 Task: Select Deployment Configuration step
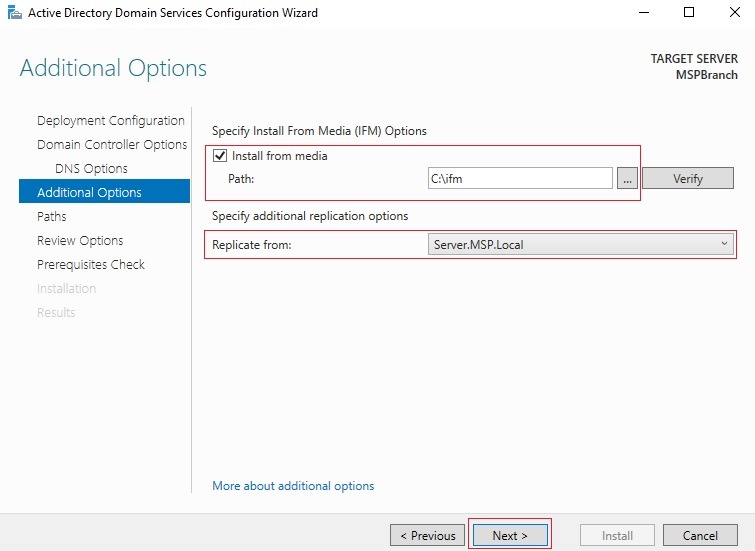pos(111,120)
